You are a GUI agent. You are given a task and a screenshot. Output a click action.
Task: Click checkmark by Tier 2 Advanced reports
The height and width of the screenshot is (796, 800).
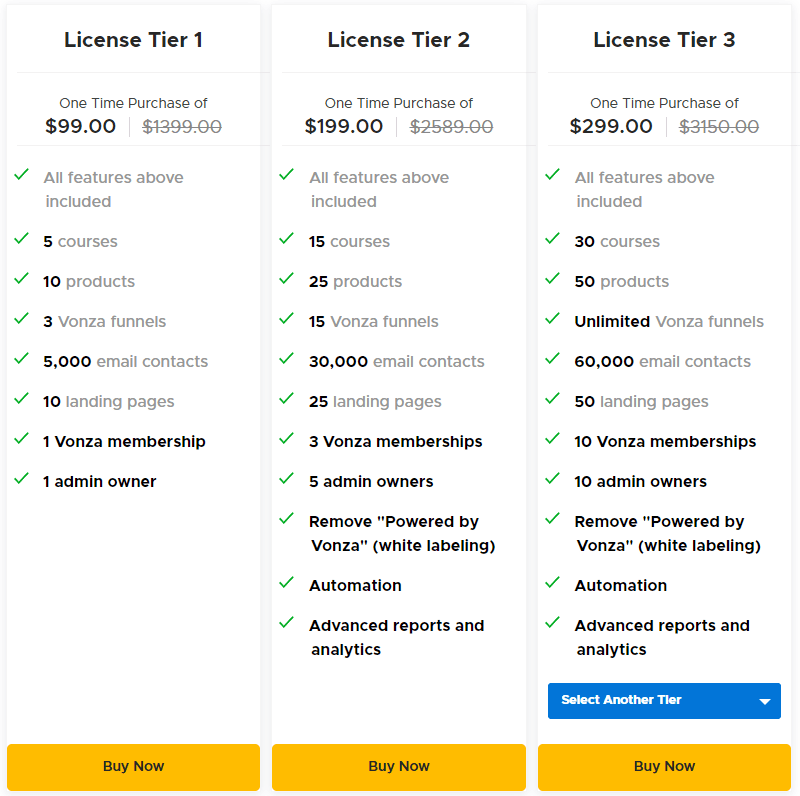[287, 623]
